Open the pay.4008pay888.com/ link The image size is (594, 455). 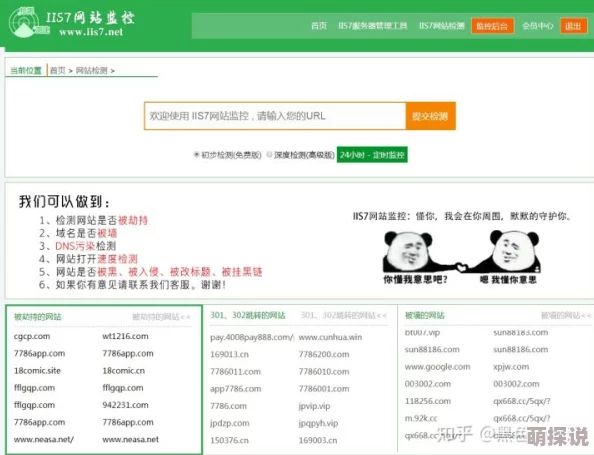pyautogui.click(x=252, y=337)
